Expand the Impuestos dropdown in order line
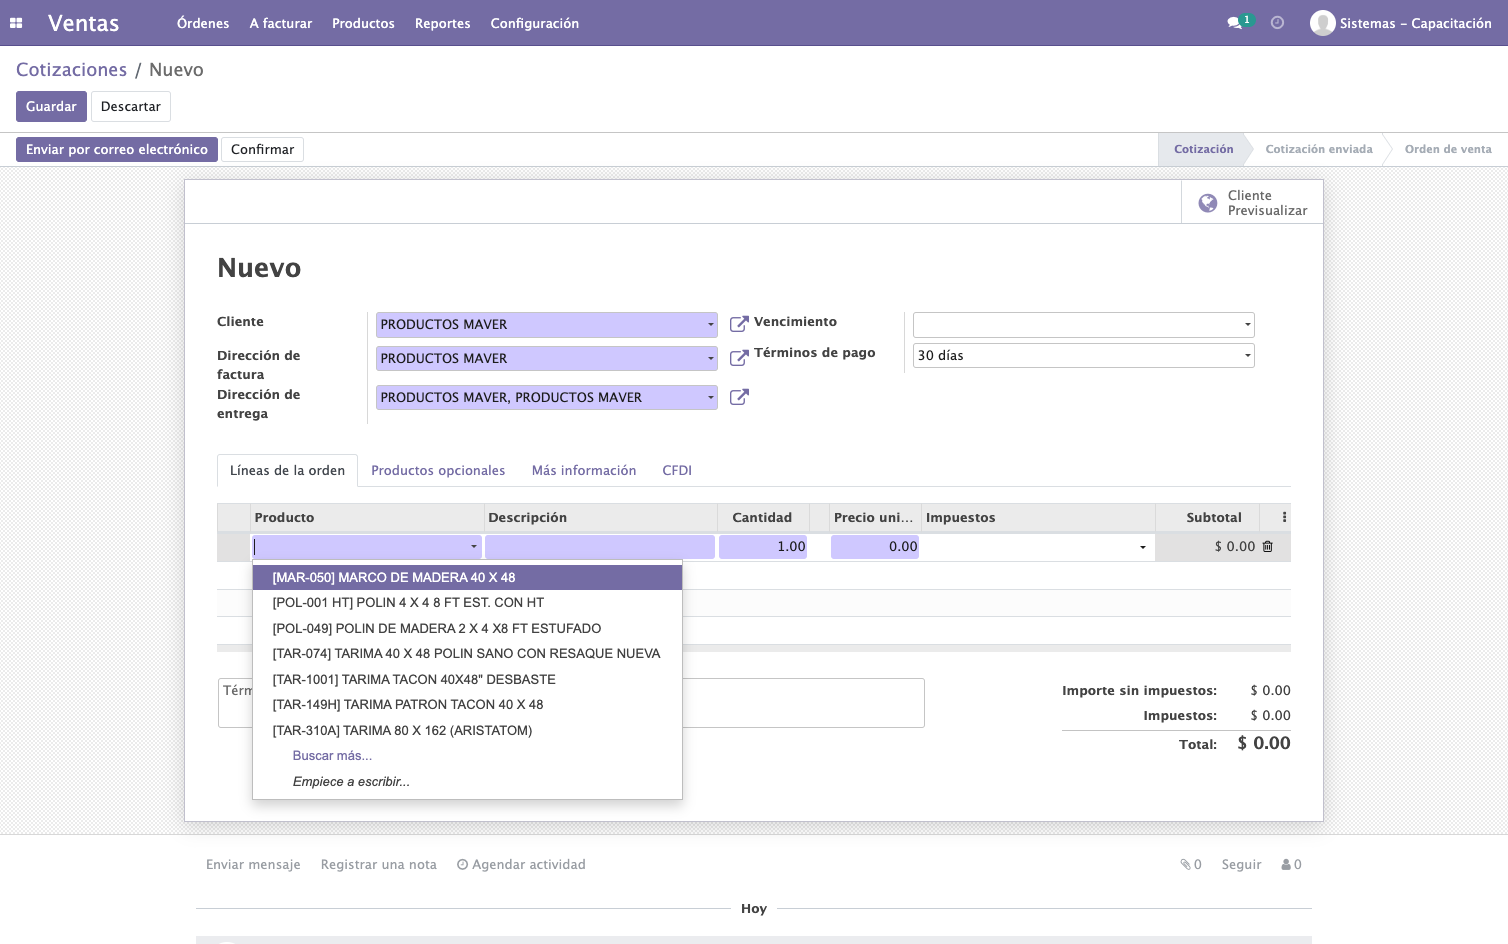 (1143, 547)
